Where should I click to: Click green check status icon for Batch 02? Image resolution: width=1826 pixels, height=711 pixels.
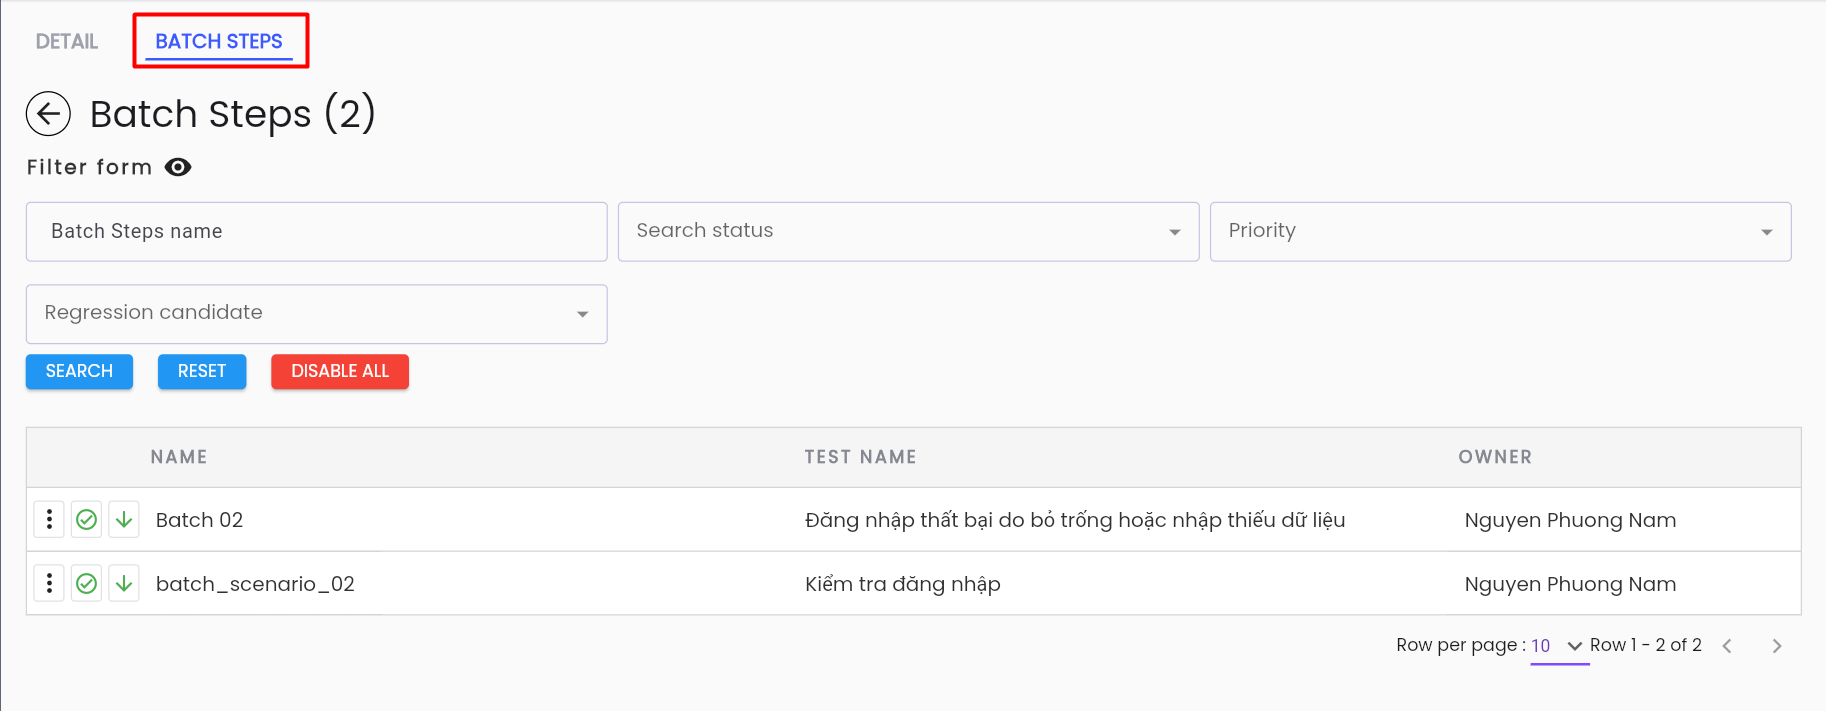point(87,520)
